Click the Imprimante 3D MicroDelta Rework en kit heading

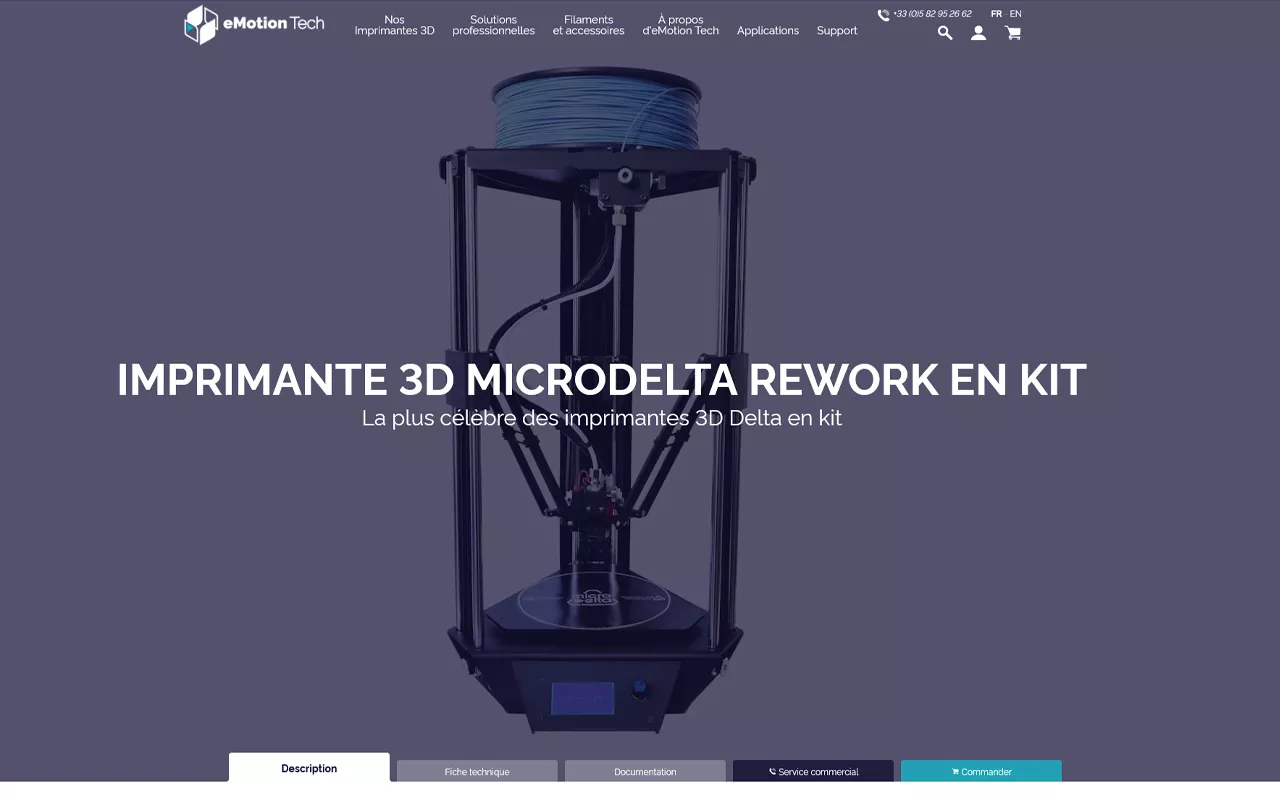click(601, 380)
